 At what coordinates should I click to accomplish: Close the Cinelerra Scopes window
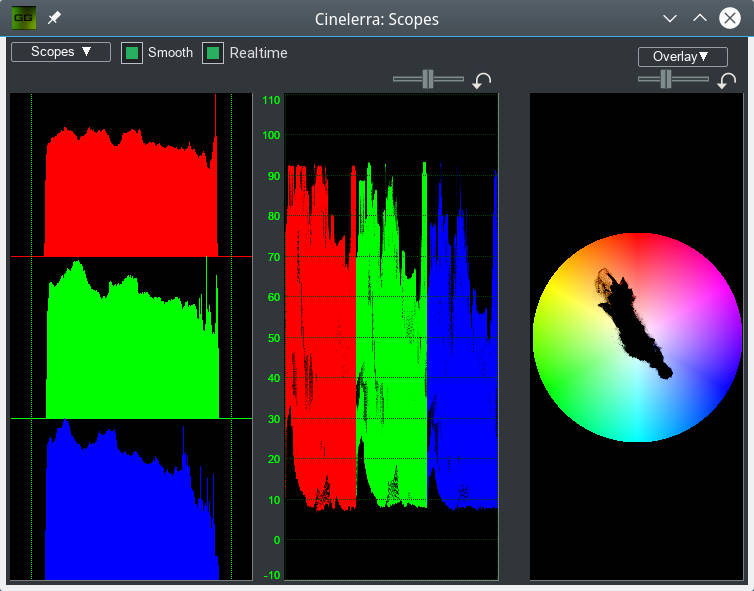tap(730, 18)
